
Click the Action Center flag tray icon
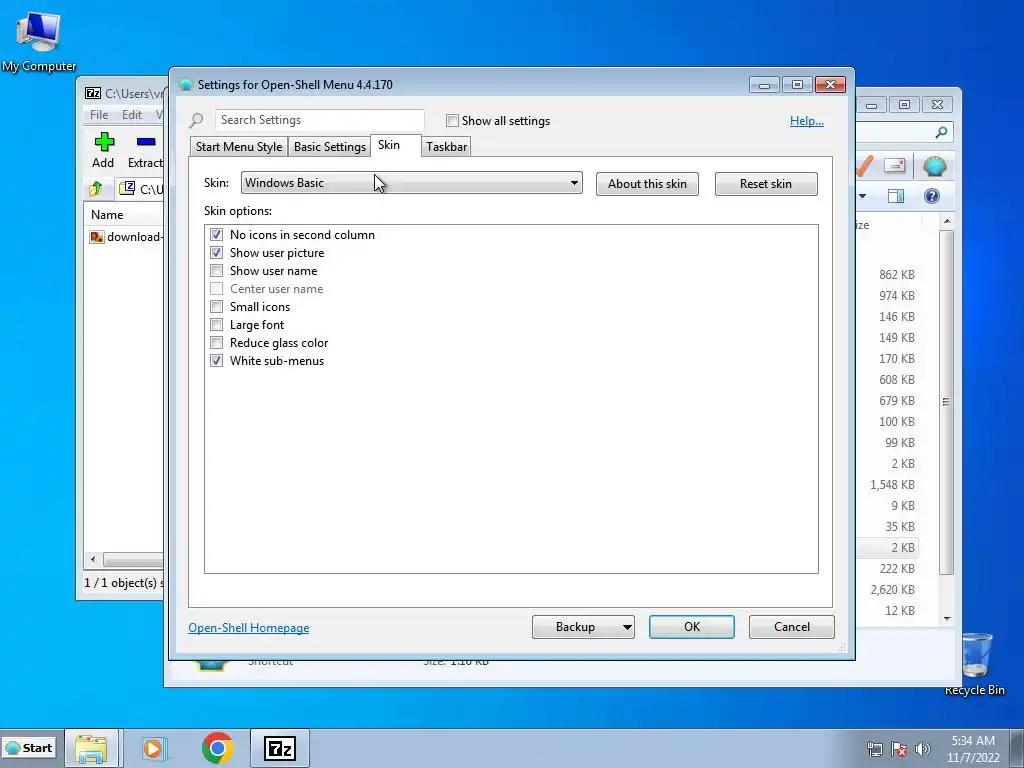tap(899, 749)
